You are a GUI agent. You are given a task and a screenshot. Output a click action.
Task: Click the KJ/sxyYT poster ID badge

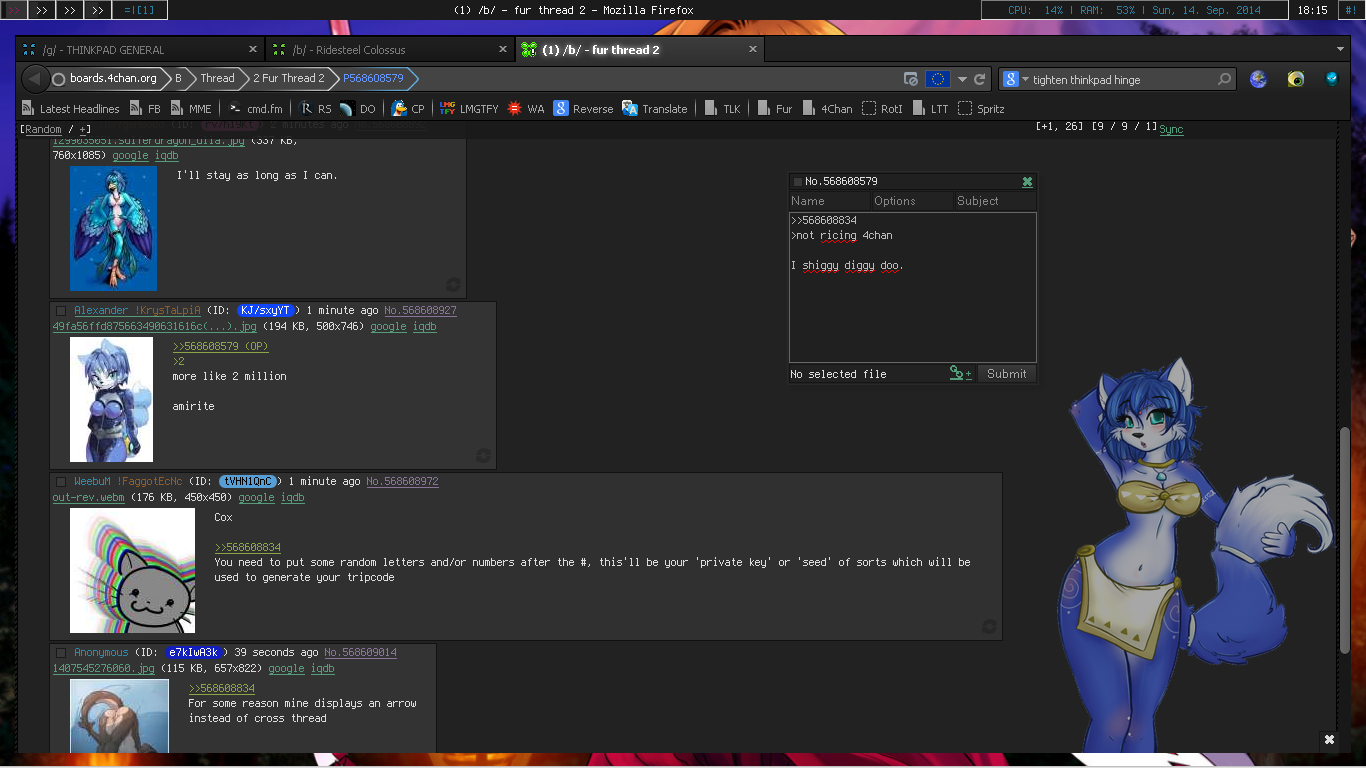pos(265,311)
